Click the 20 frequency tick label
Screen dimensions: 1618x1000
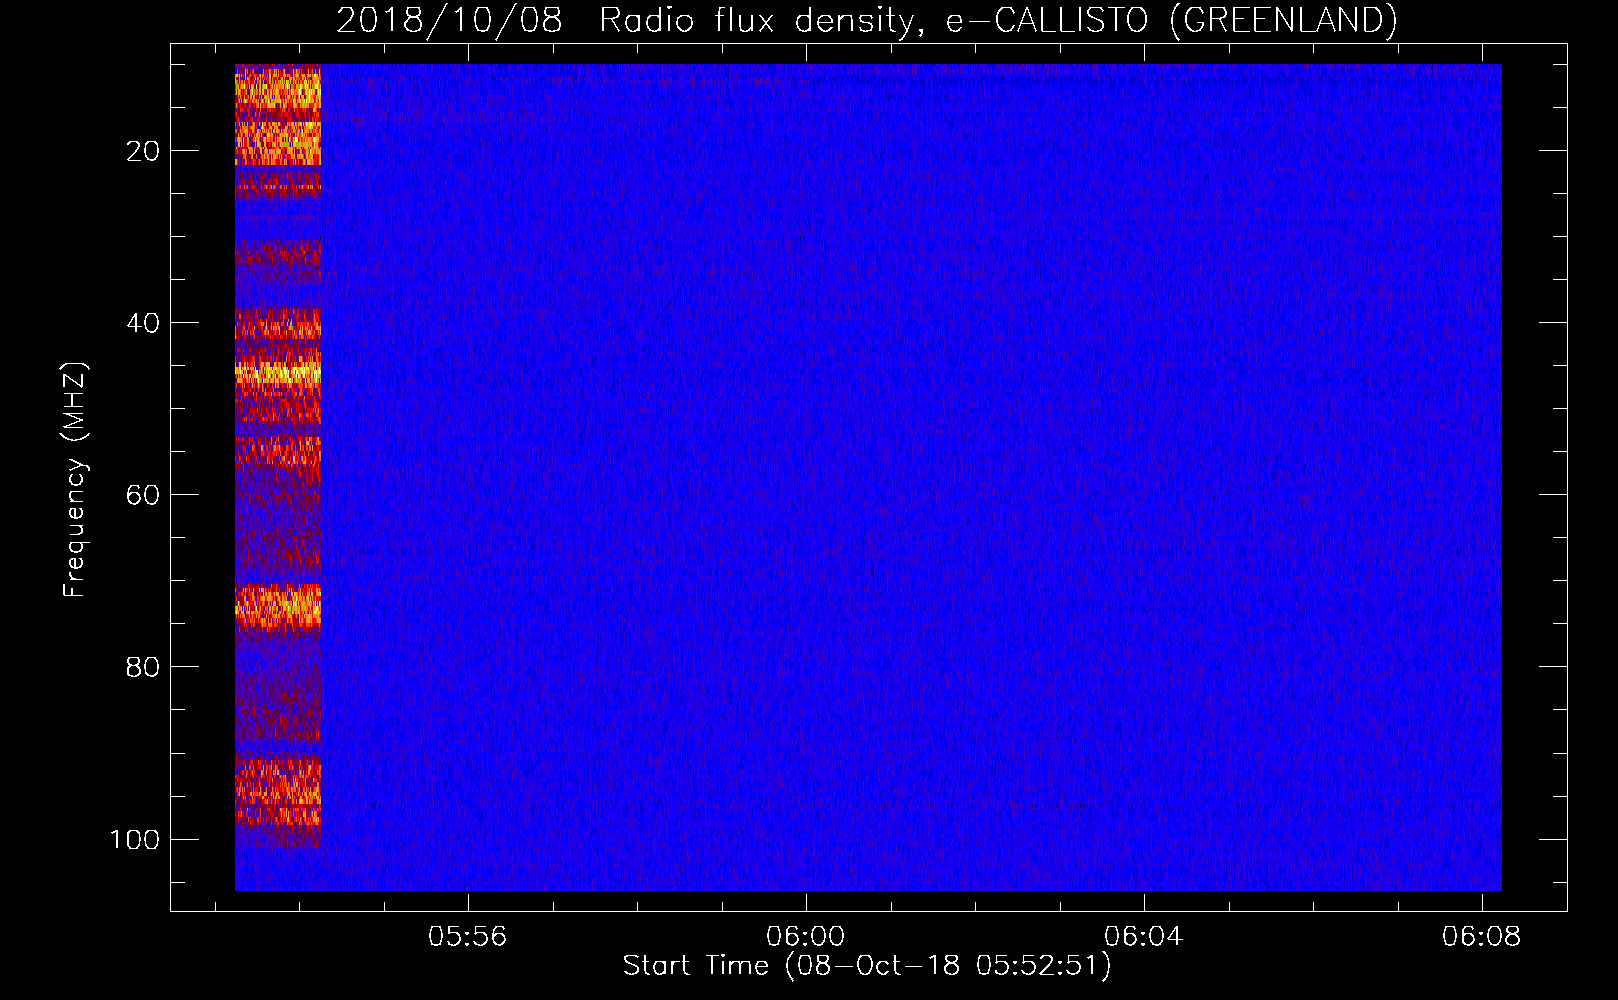click(x=143, y=151)
